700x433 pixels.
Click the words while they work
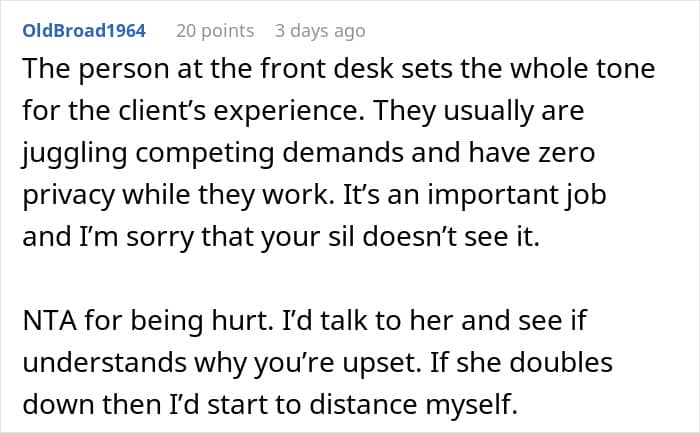pos(228,196)
